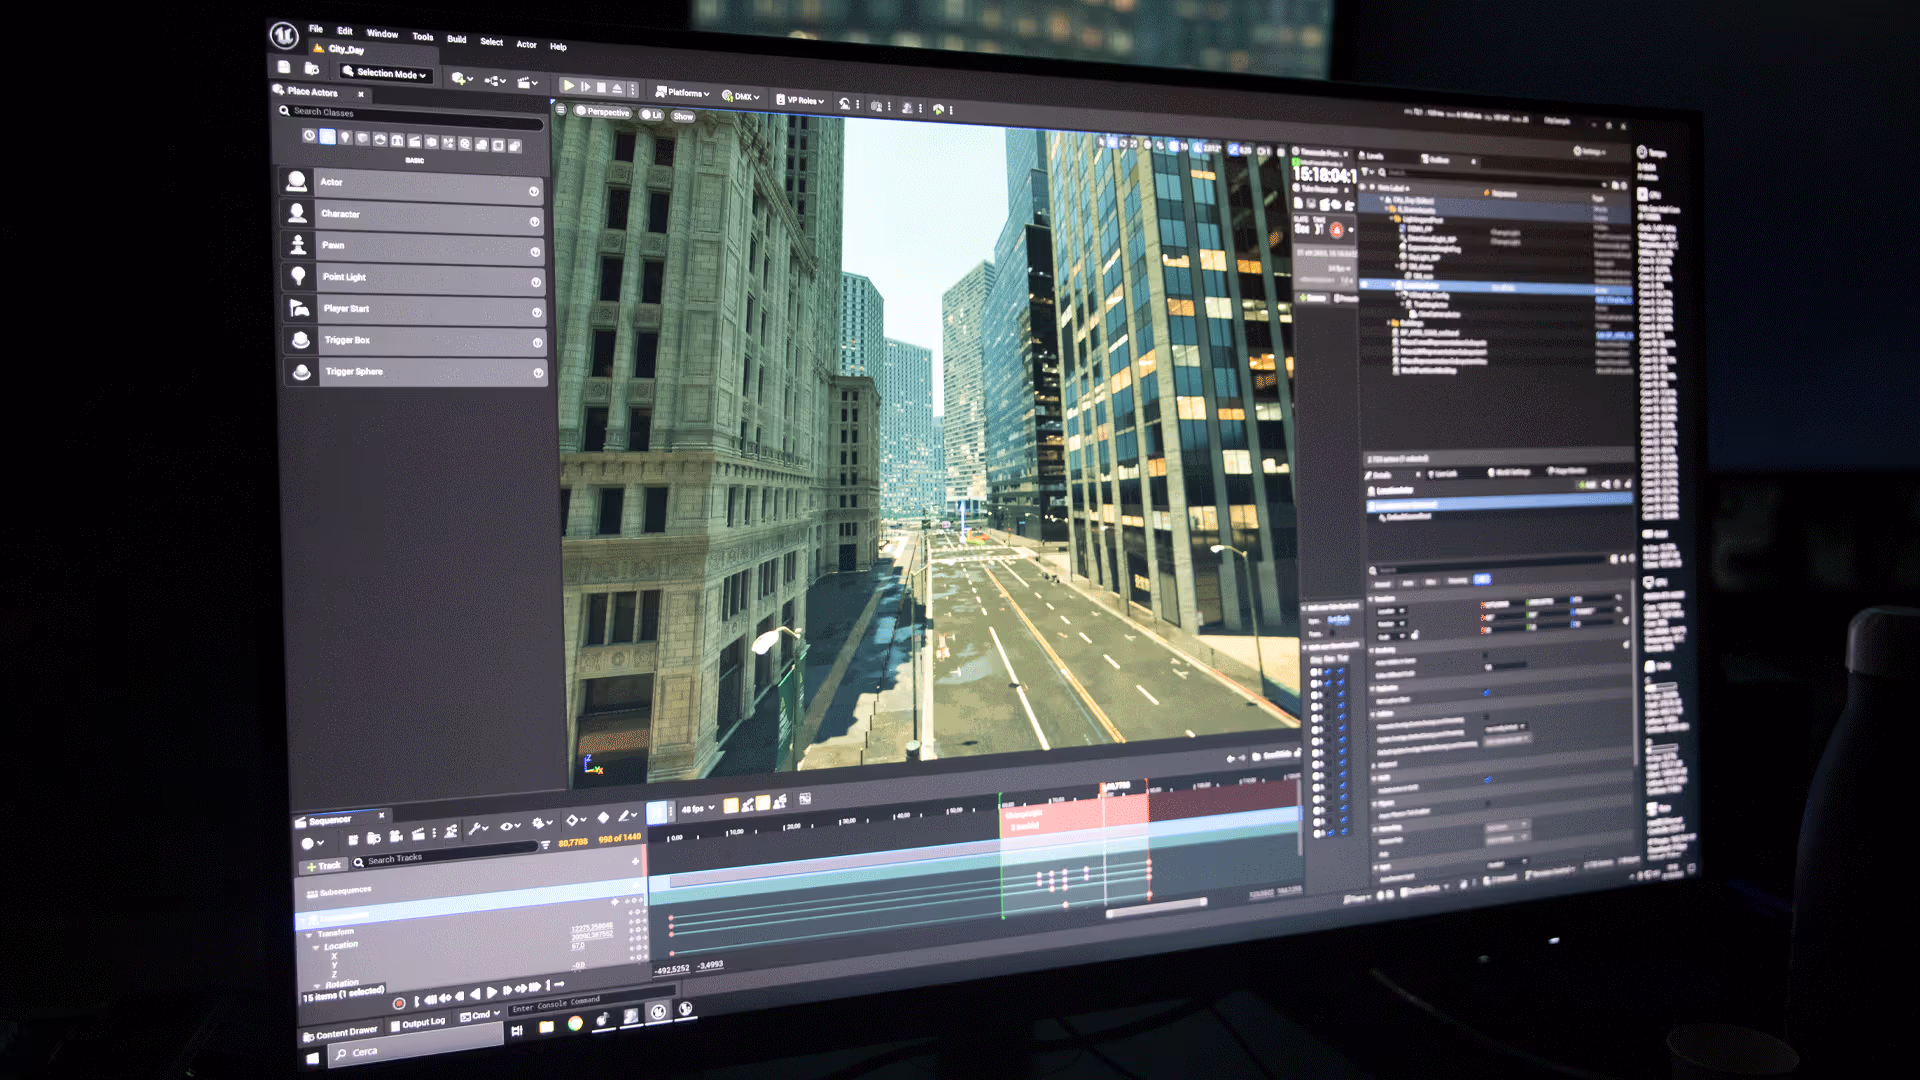Click the Cerca taskbar search box
Image resolution: width=1920 pixels, height=1080 pixels.
[415, 1044]
